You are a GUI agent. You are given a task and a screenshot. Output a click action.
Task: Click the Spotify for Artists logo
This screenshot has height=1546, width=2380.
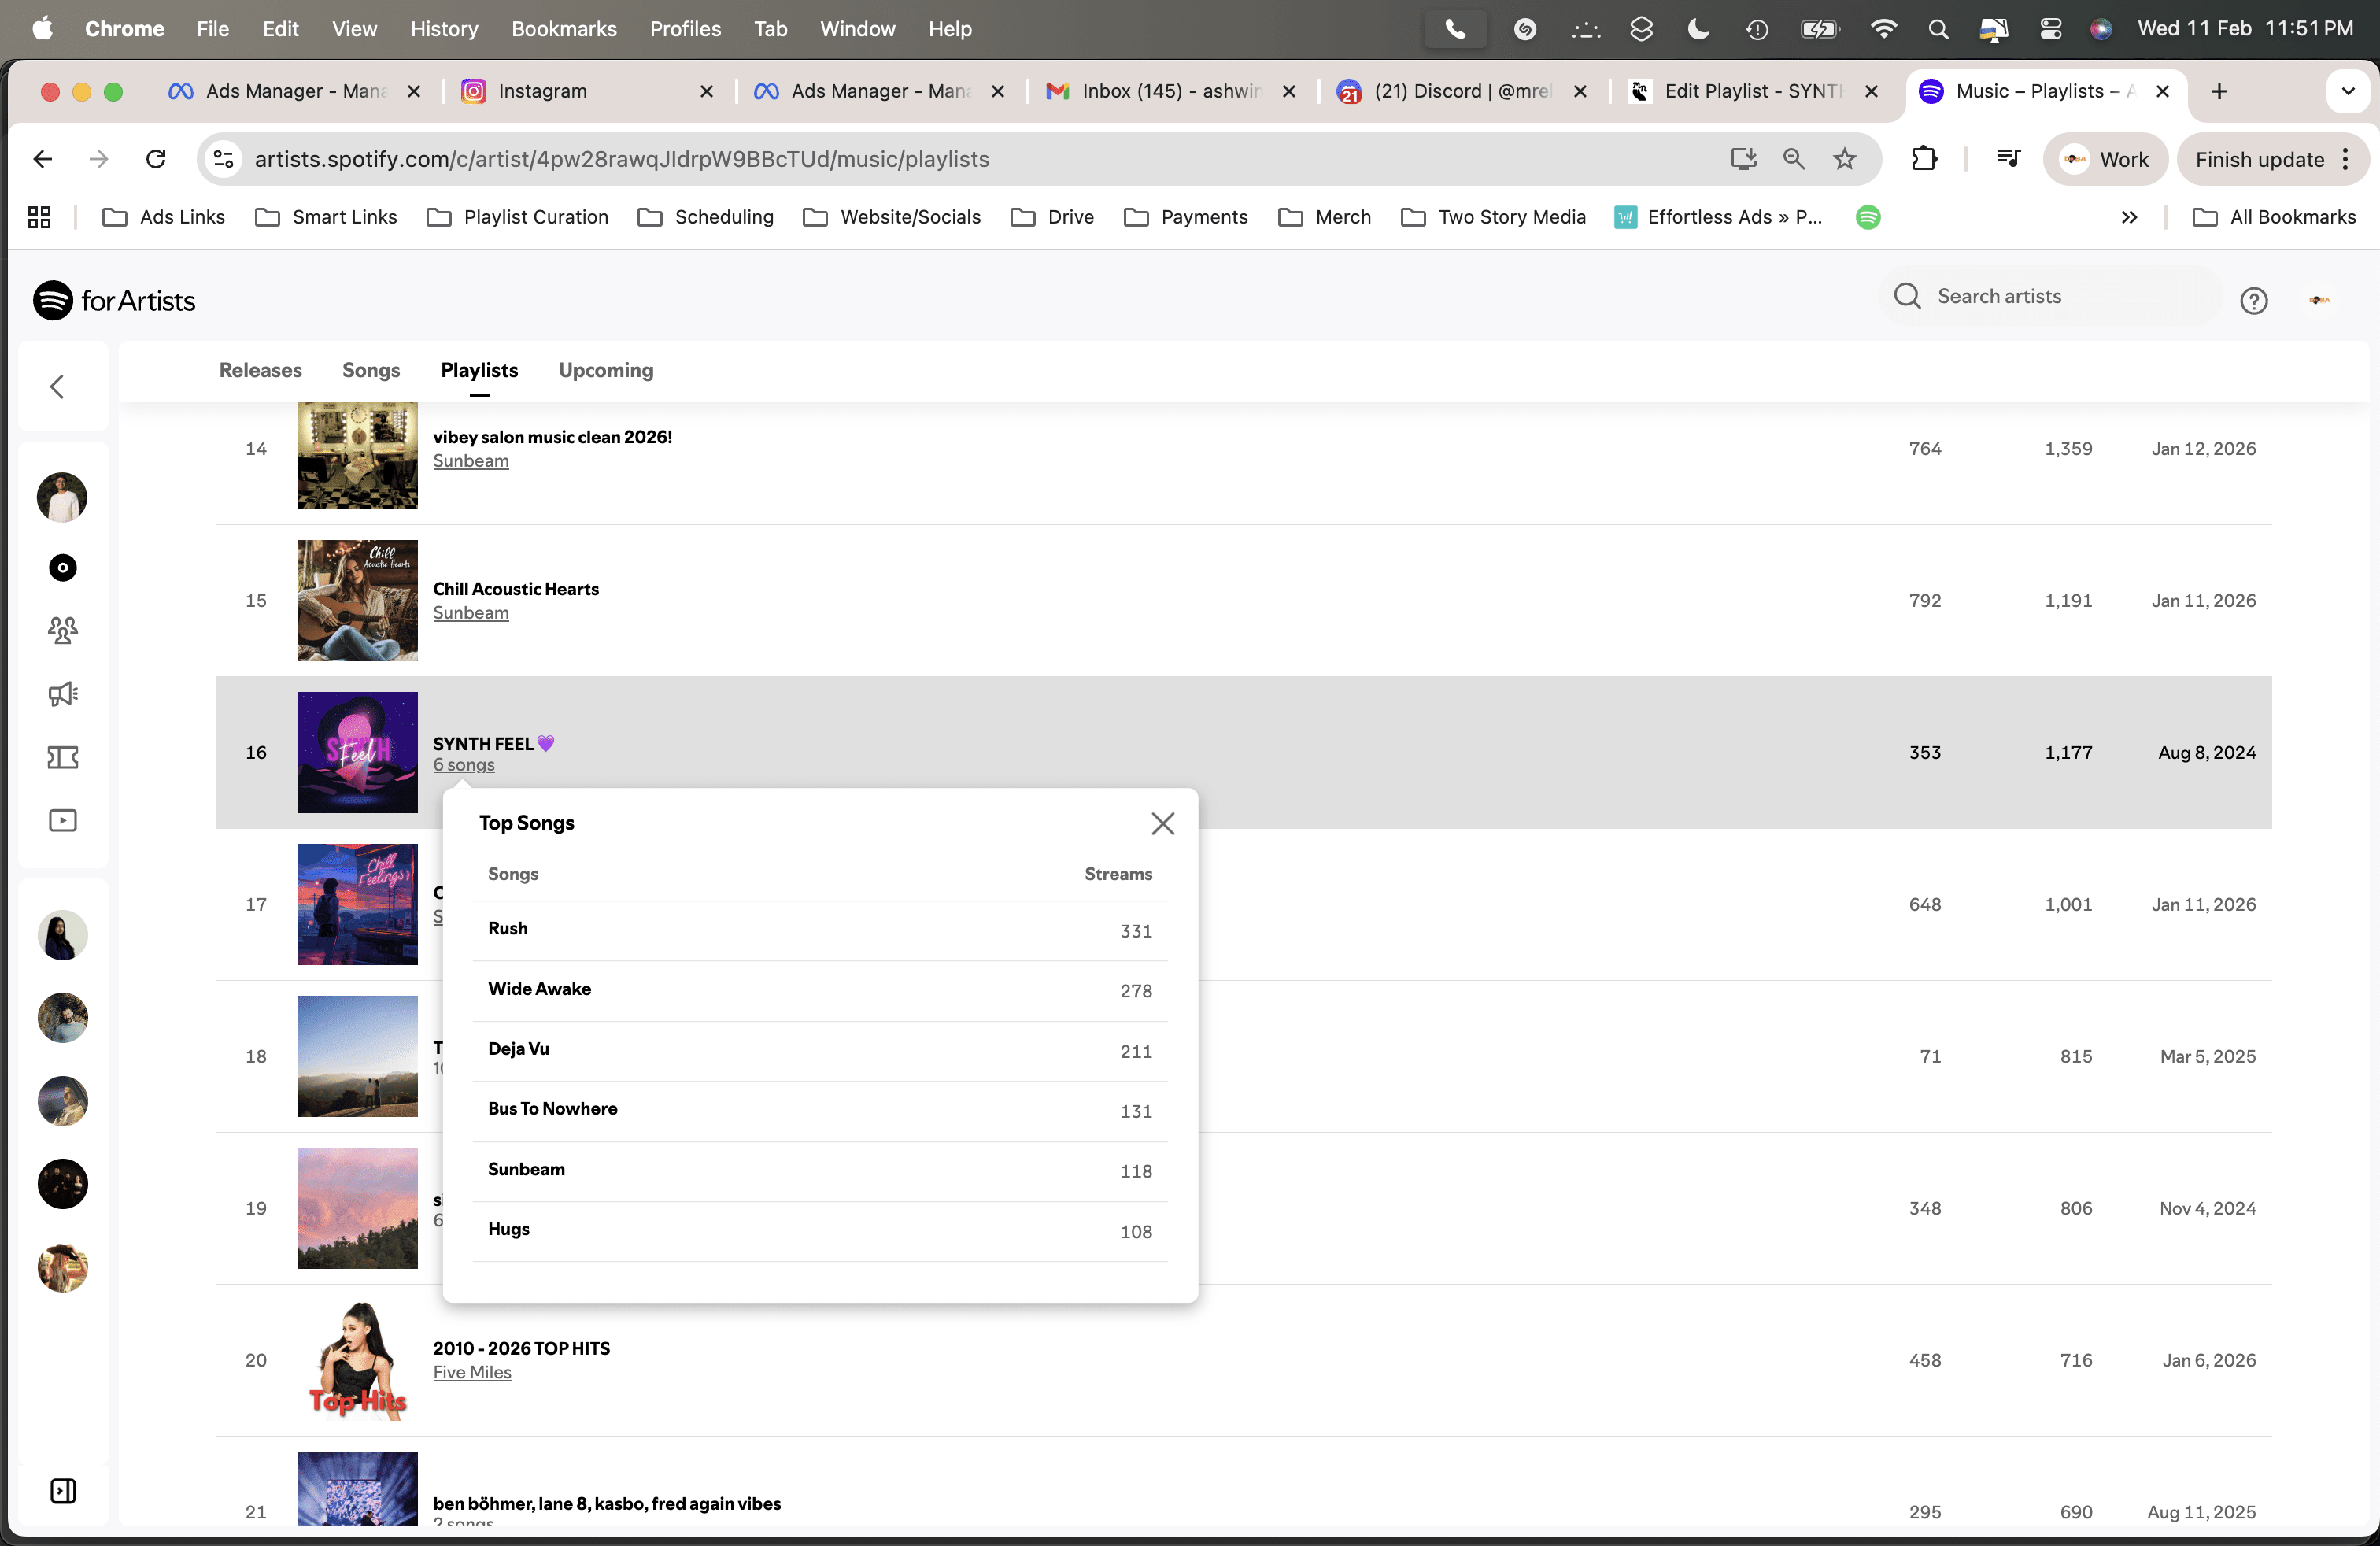click(114, 300)
